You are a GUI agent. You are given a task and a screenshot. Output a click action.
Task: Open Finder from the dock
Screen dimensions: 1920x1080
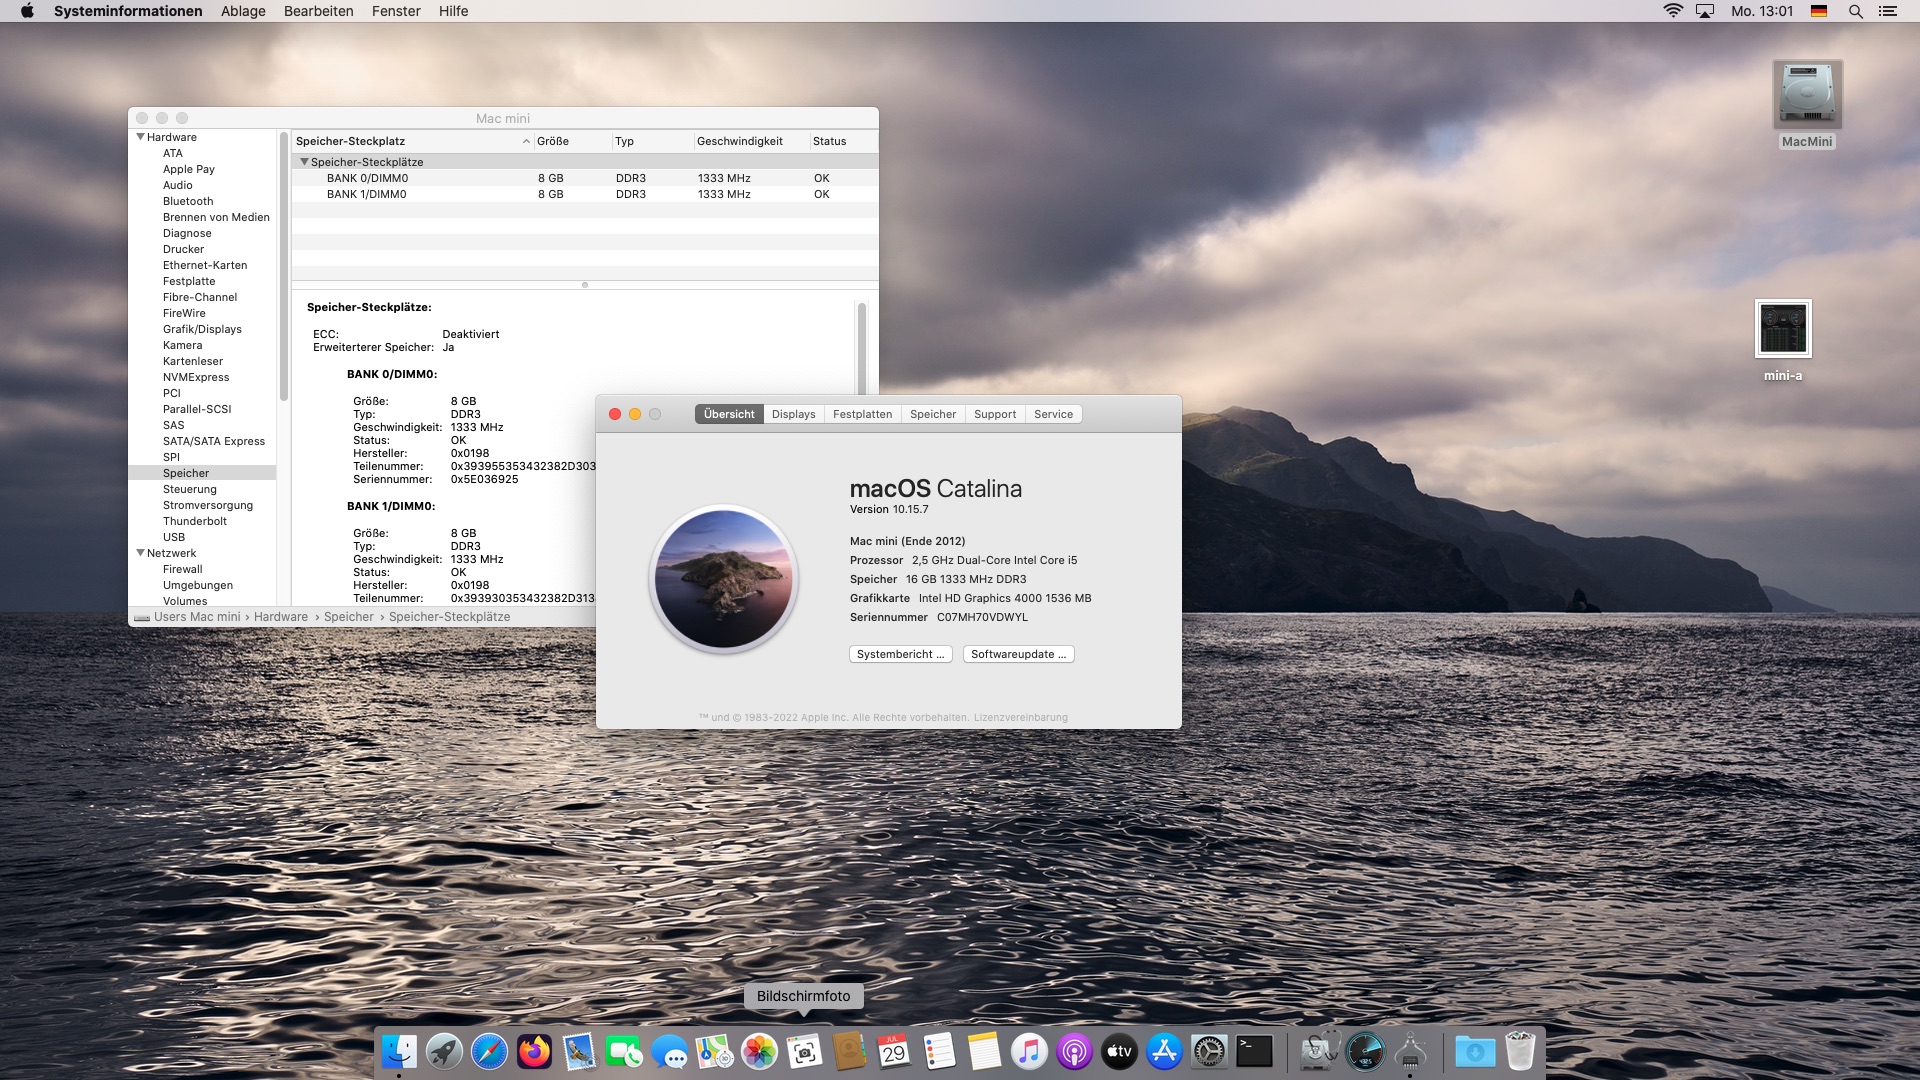(x=399, y=1051)
